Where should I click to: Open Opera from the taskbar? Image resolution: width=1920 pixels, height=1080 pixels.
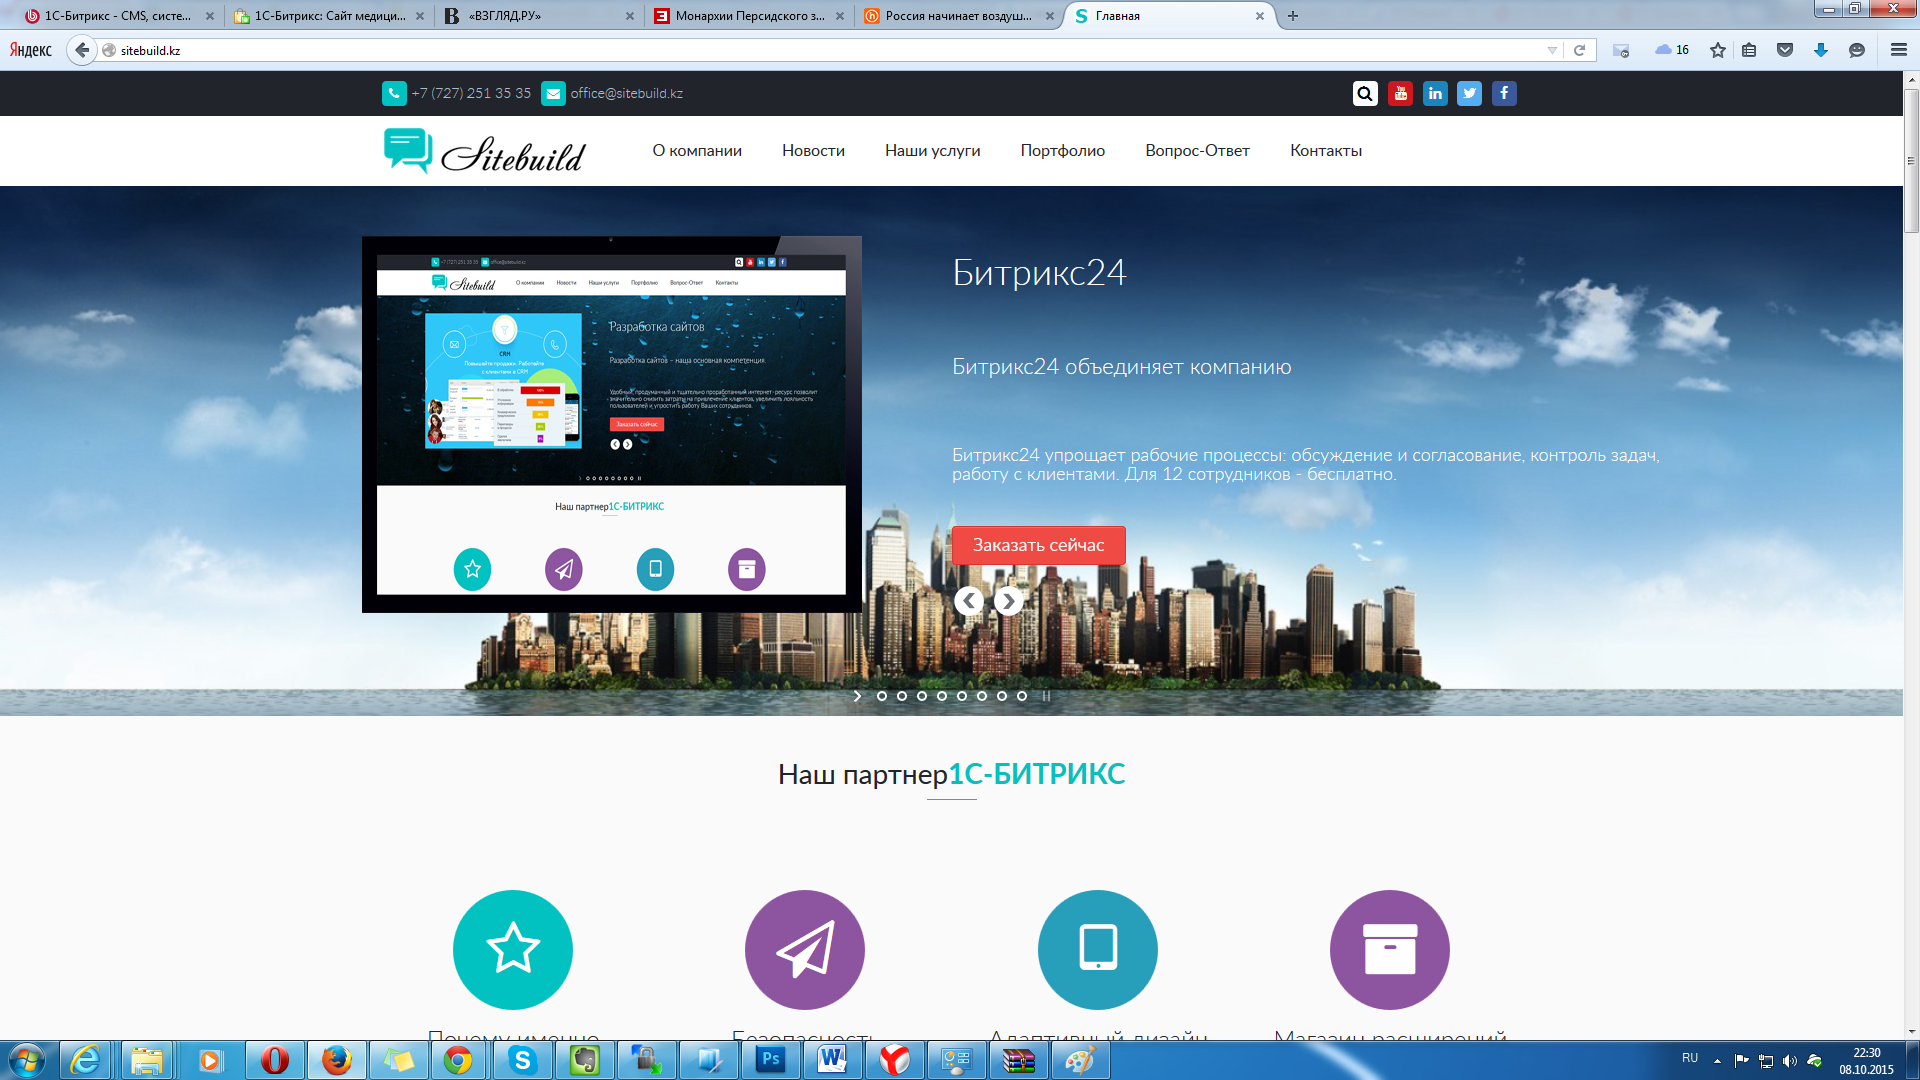(274, 1060)
